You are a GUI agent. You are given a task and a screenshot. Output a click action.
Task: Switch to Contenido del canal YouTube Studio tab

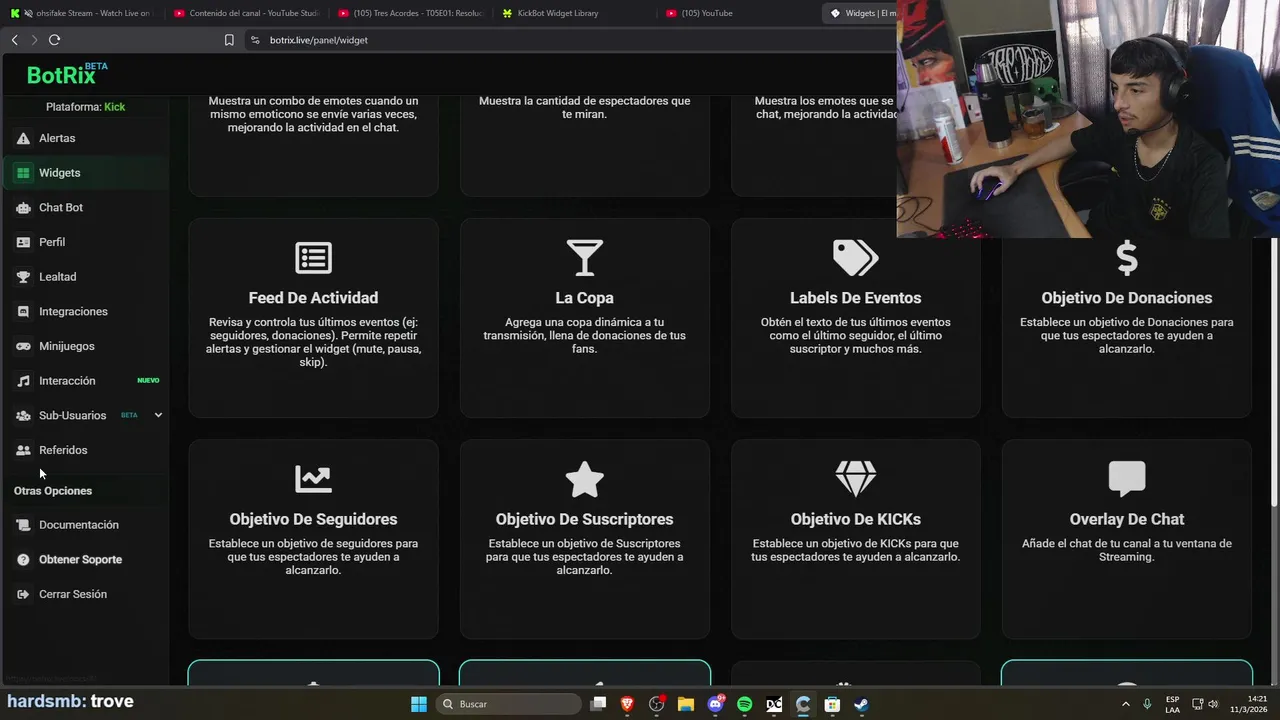coord(247,13)
